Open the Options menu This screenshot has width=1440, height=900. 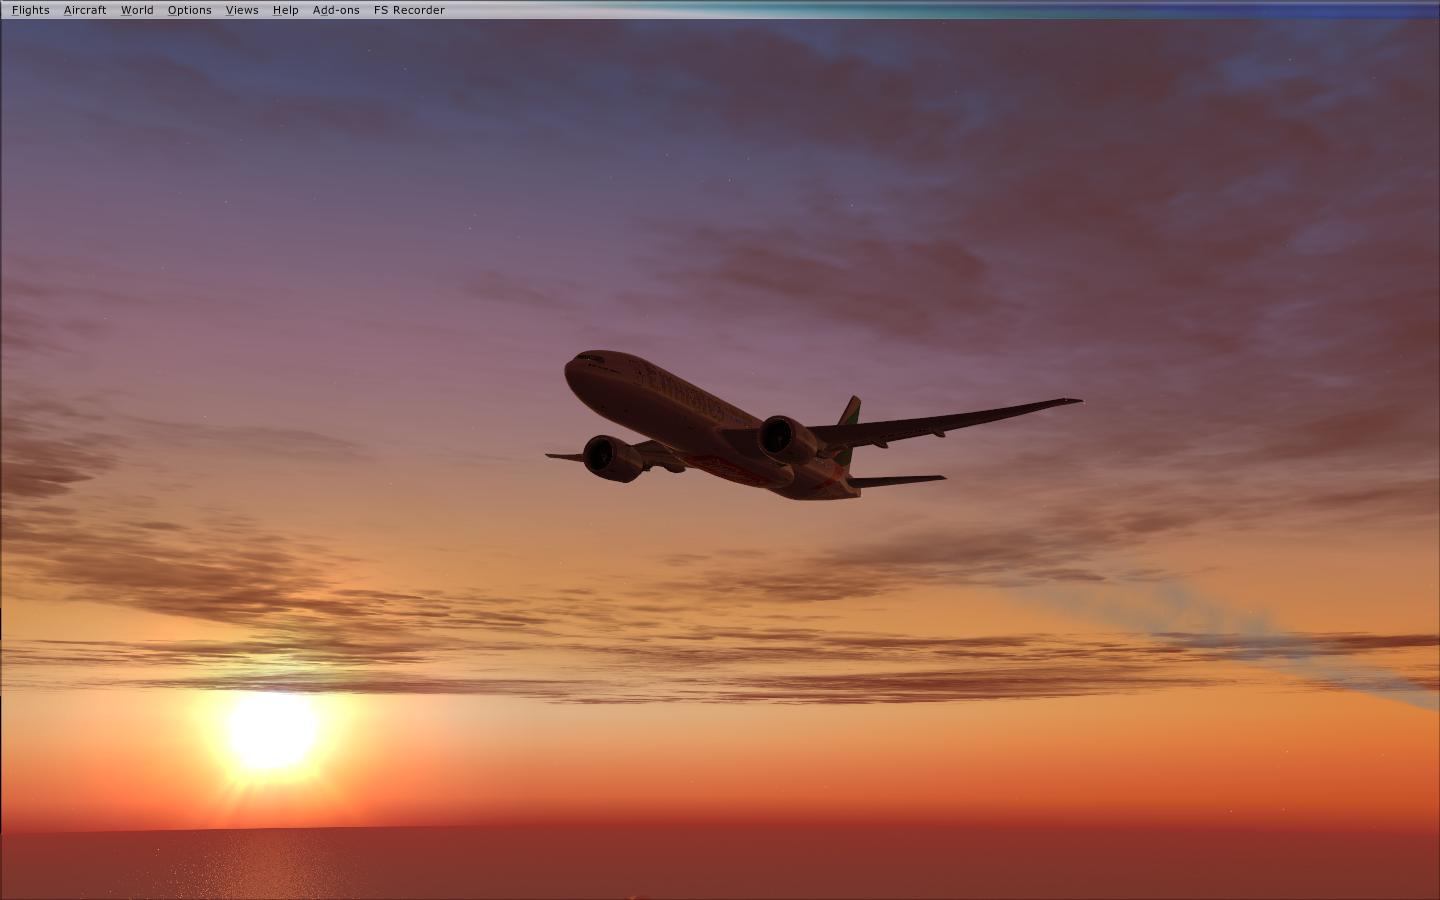click(190, 10)
